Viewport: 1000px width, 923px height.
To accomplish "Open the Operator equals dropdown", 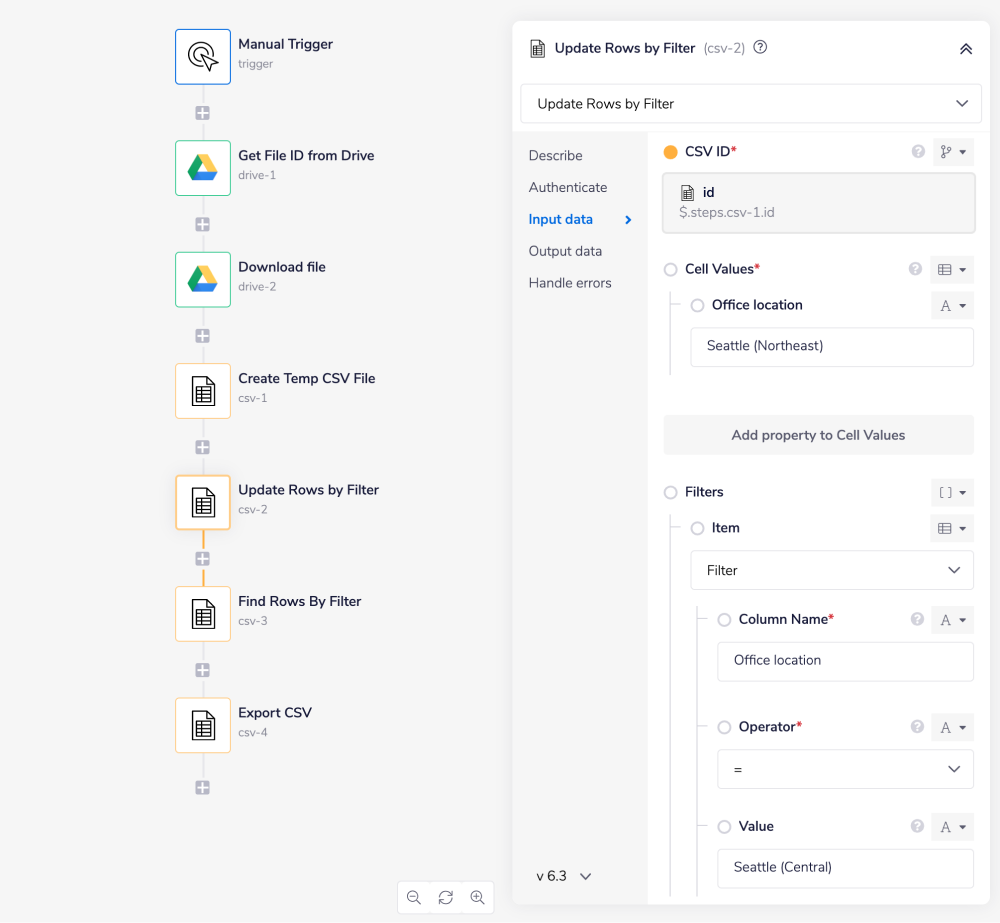I will [x=845, y=769].
